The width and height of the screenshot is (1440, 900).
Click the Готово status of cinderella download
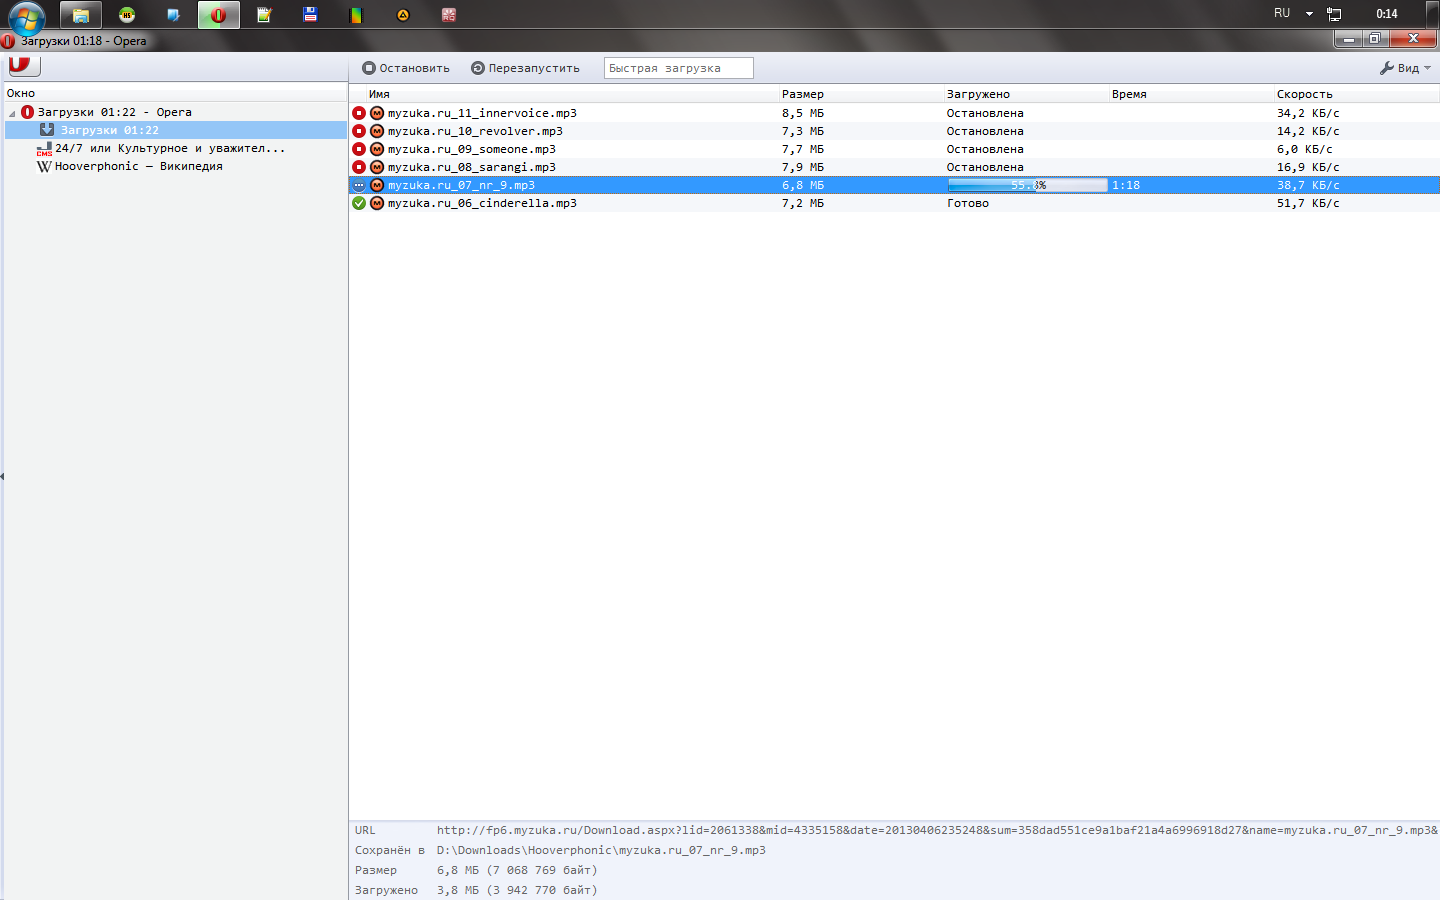coord(968,203)
